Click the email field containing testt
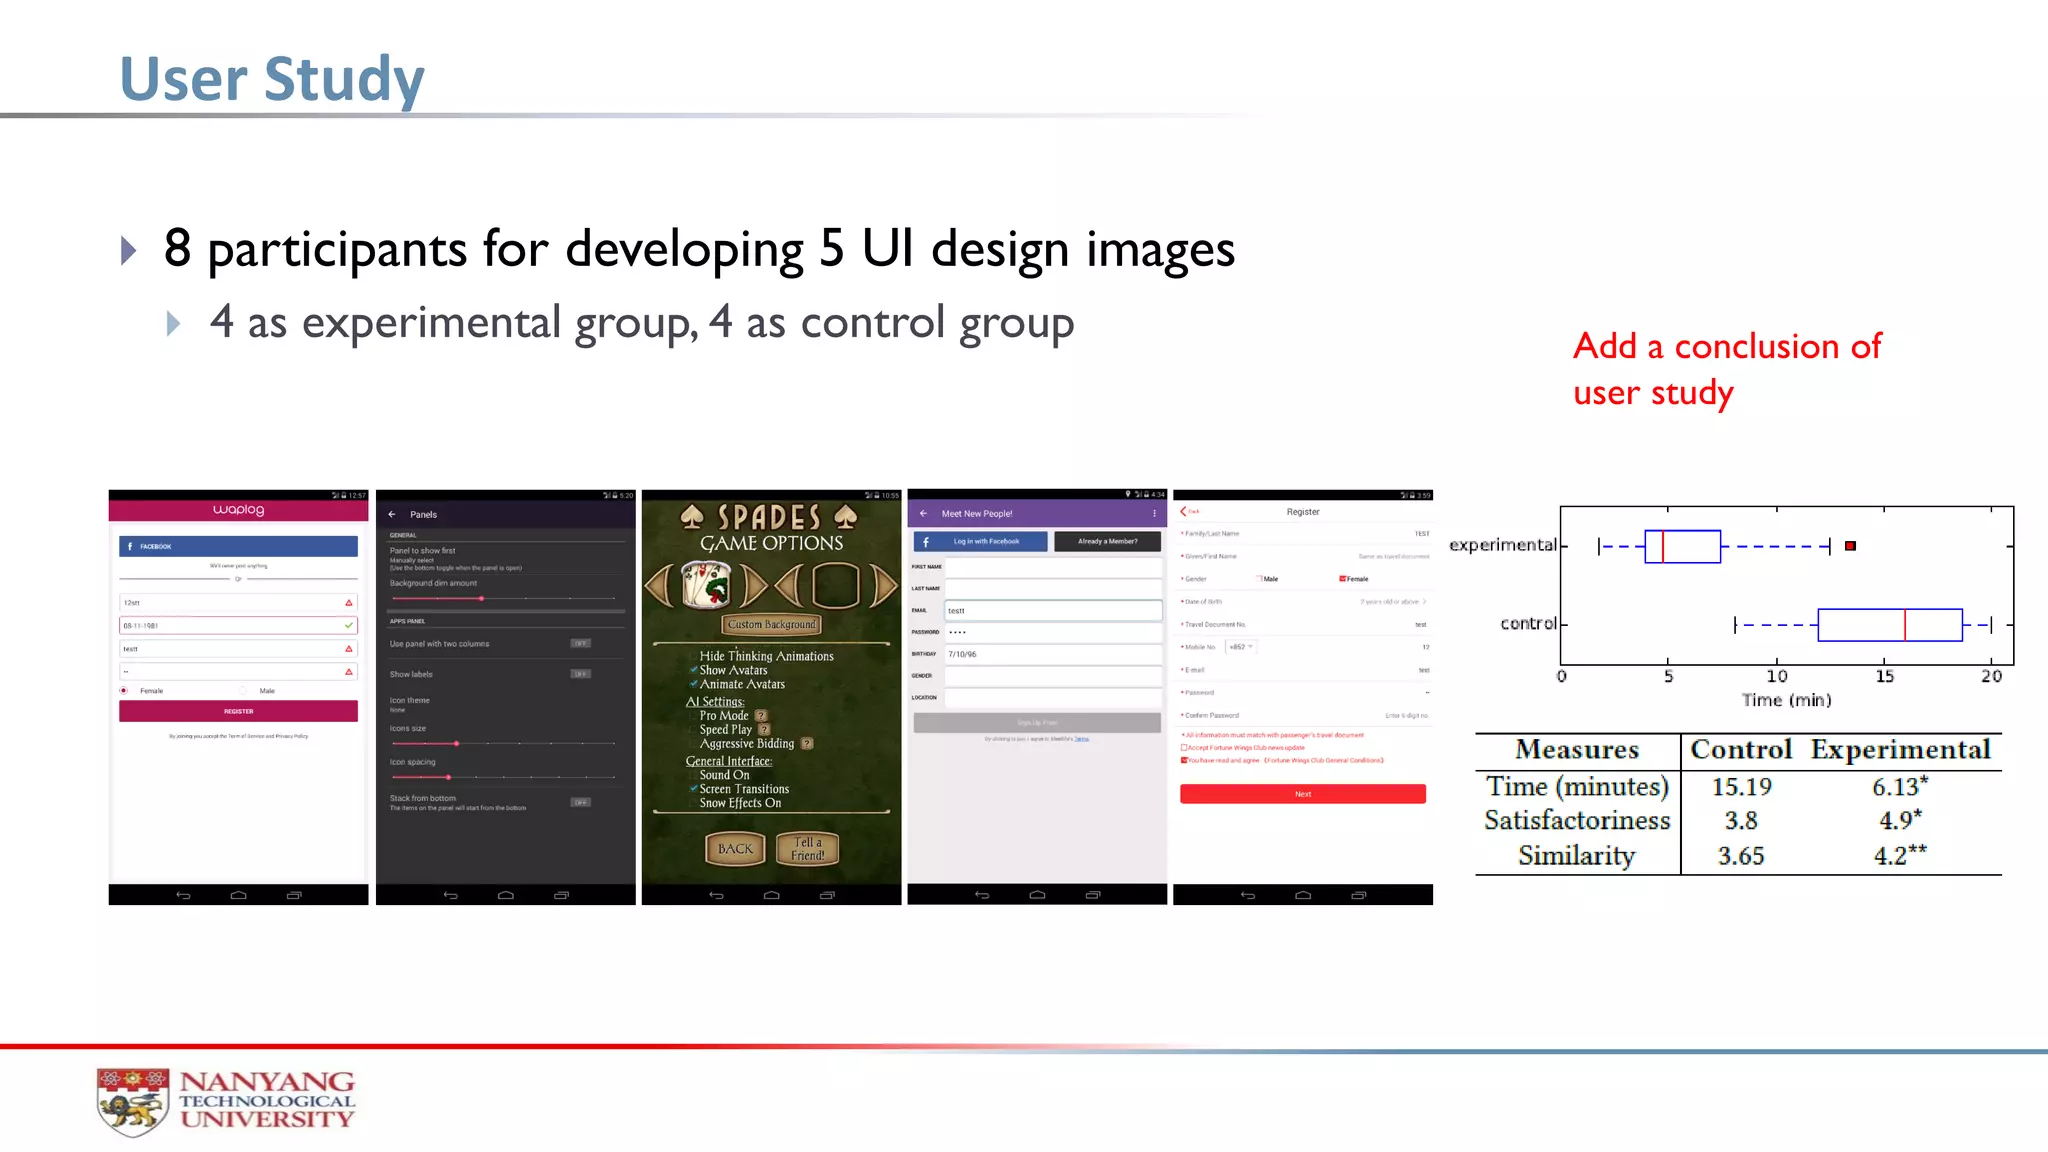Image resolution: width=2048 pixels, height=1152 pixels. (1052, 610)
